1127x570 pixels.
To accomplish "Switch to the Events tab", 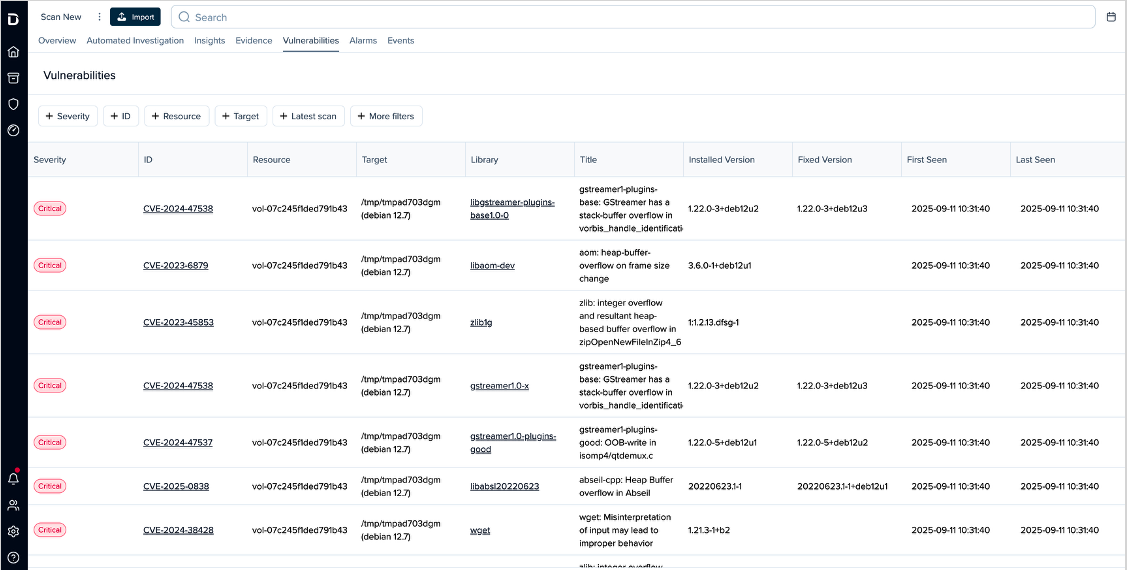I will 400,41.
